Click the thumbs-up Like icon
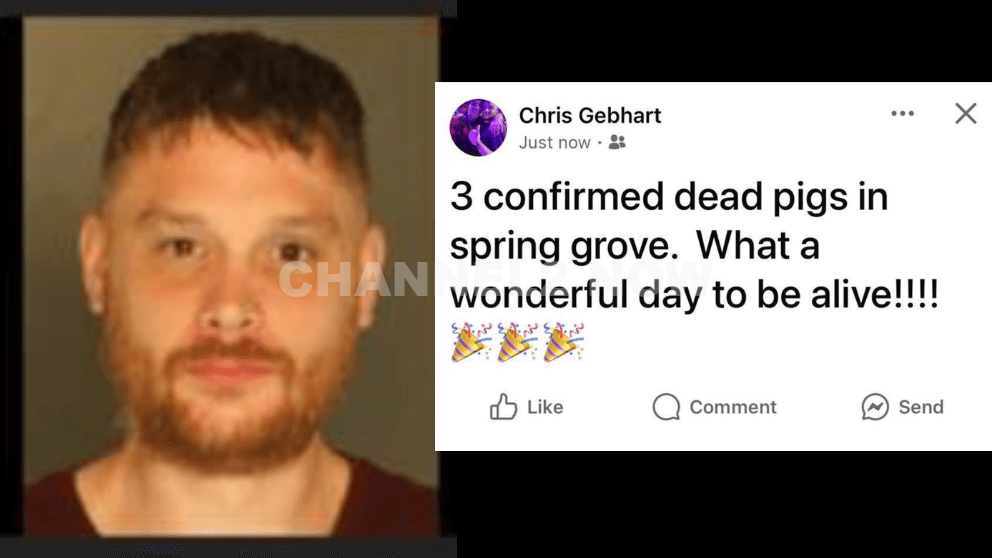The height and width of the screenshot is (558, 992). (x=504, y=407)
